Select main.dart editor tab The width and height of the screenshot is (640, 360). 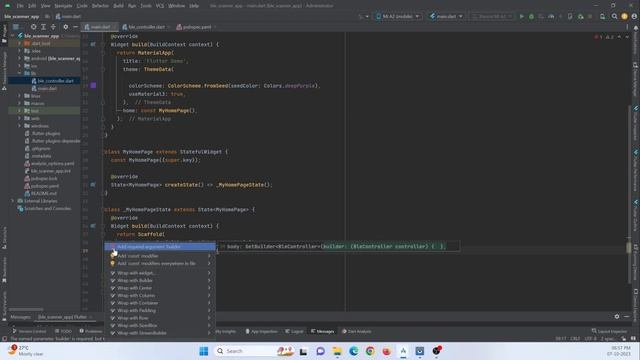point(100,27)
